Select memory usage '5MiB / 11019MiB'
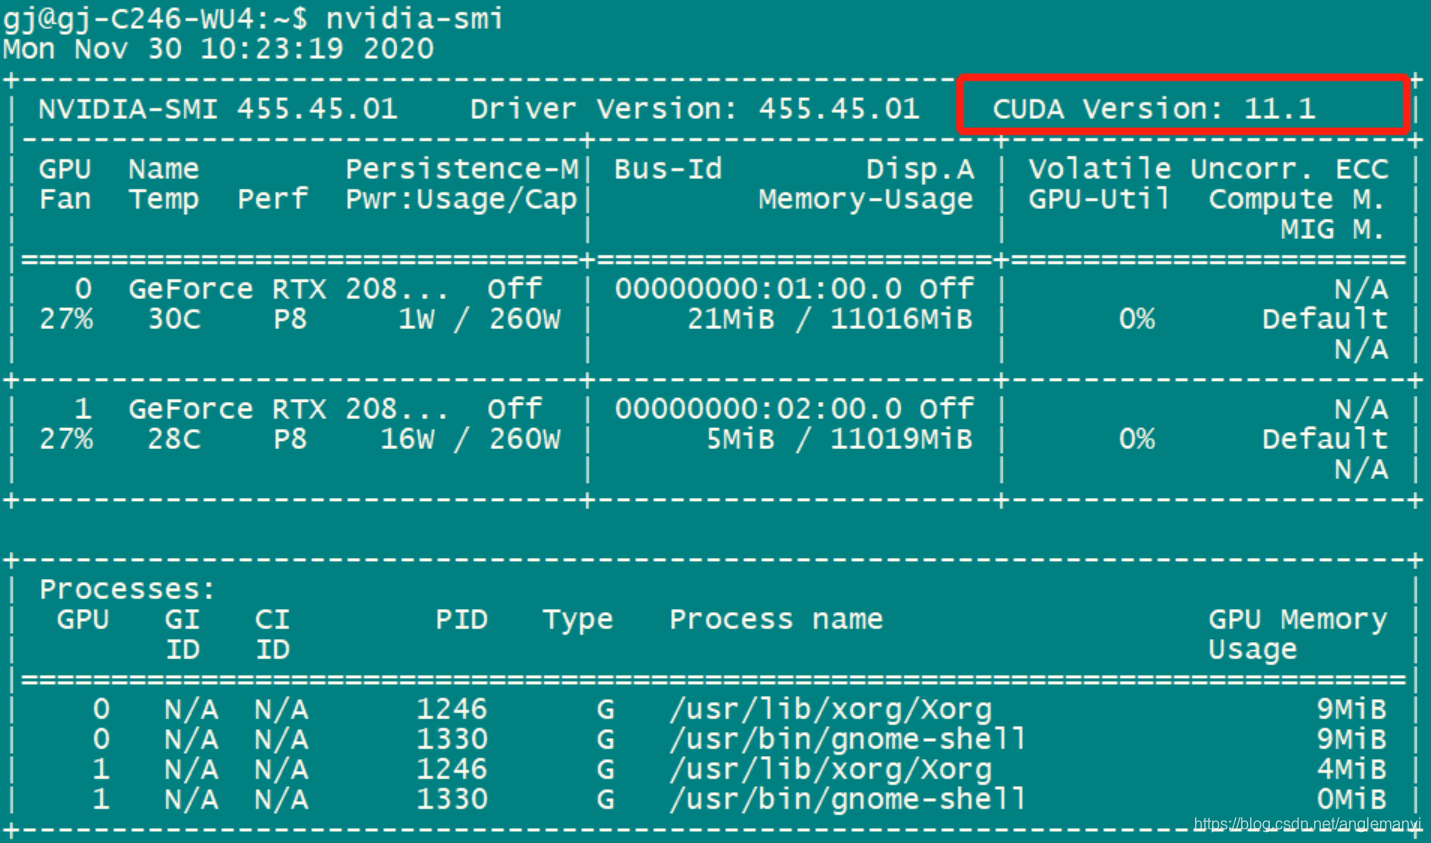This screenshot has height=843, width=1431. [x=839, y=438]
